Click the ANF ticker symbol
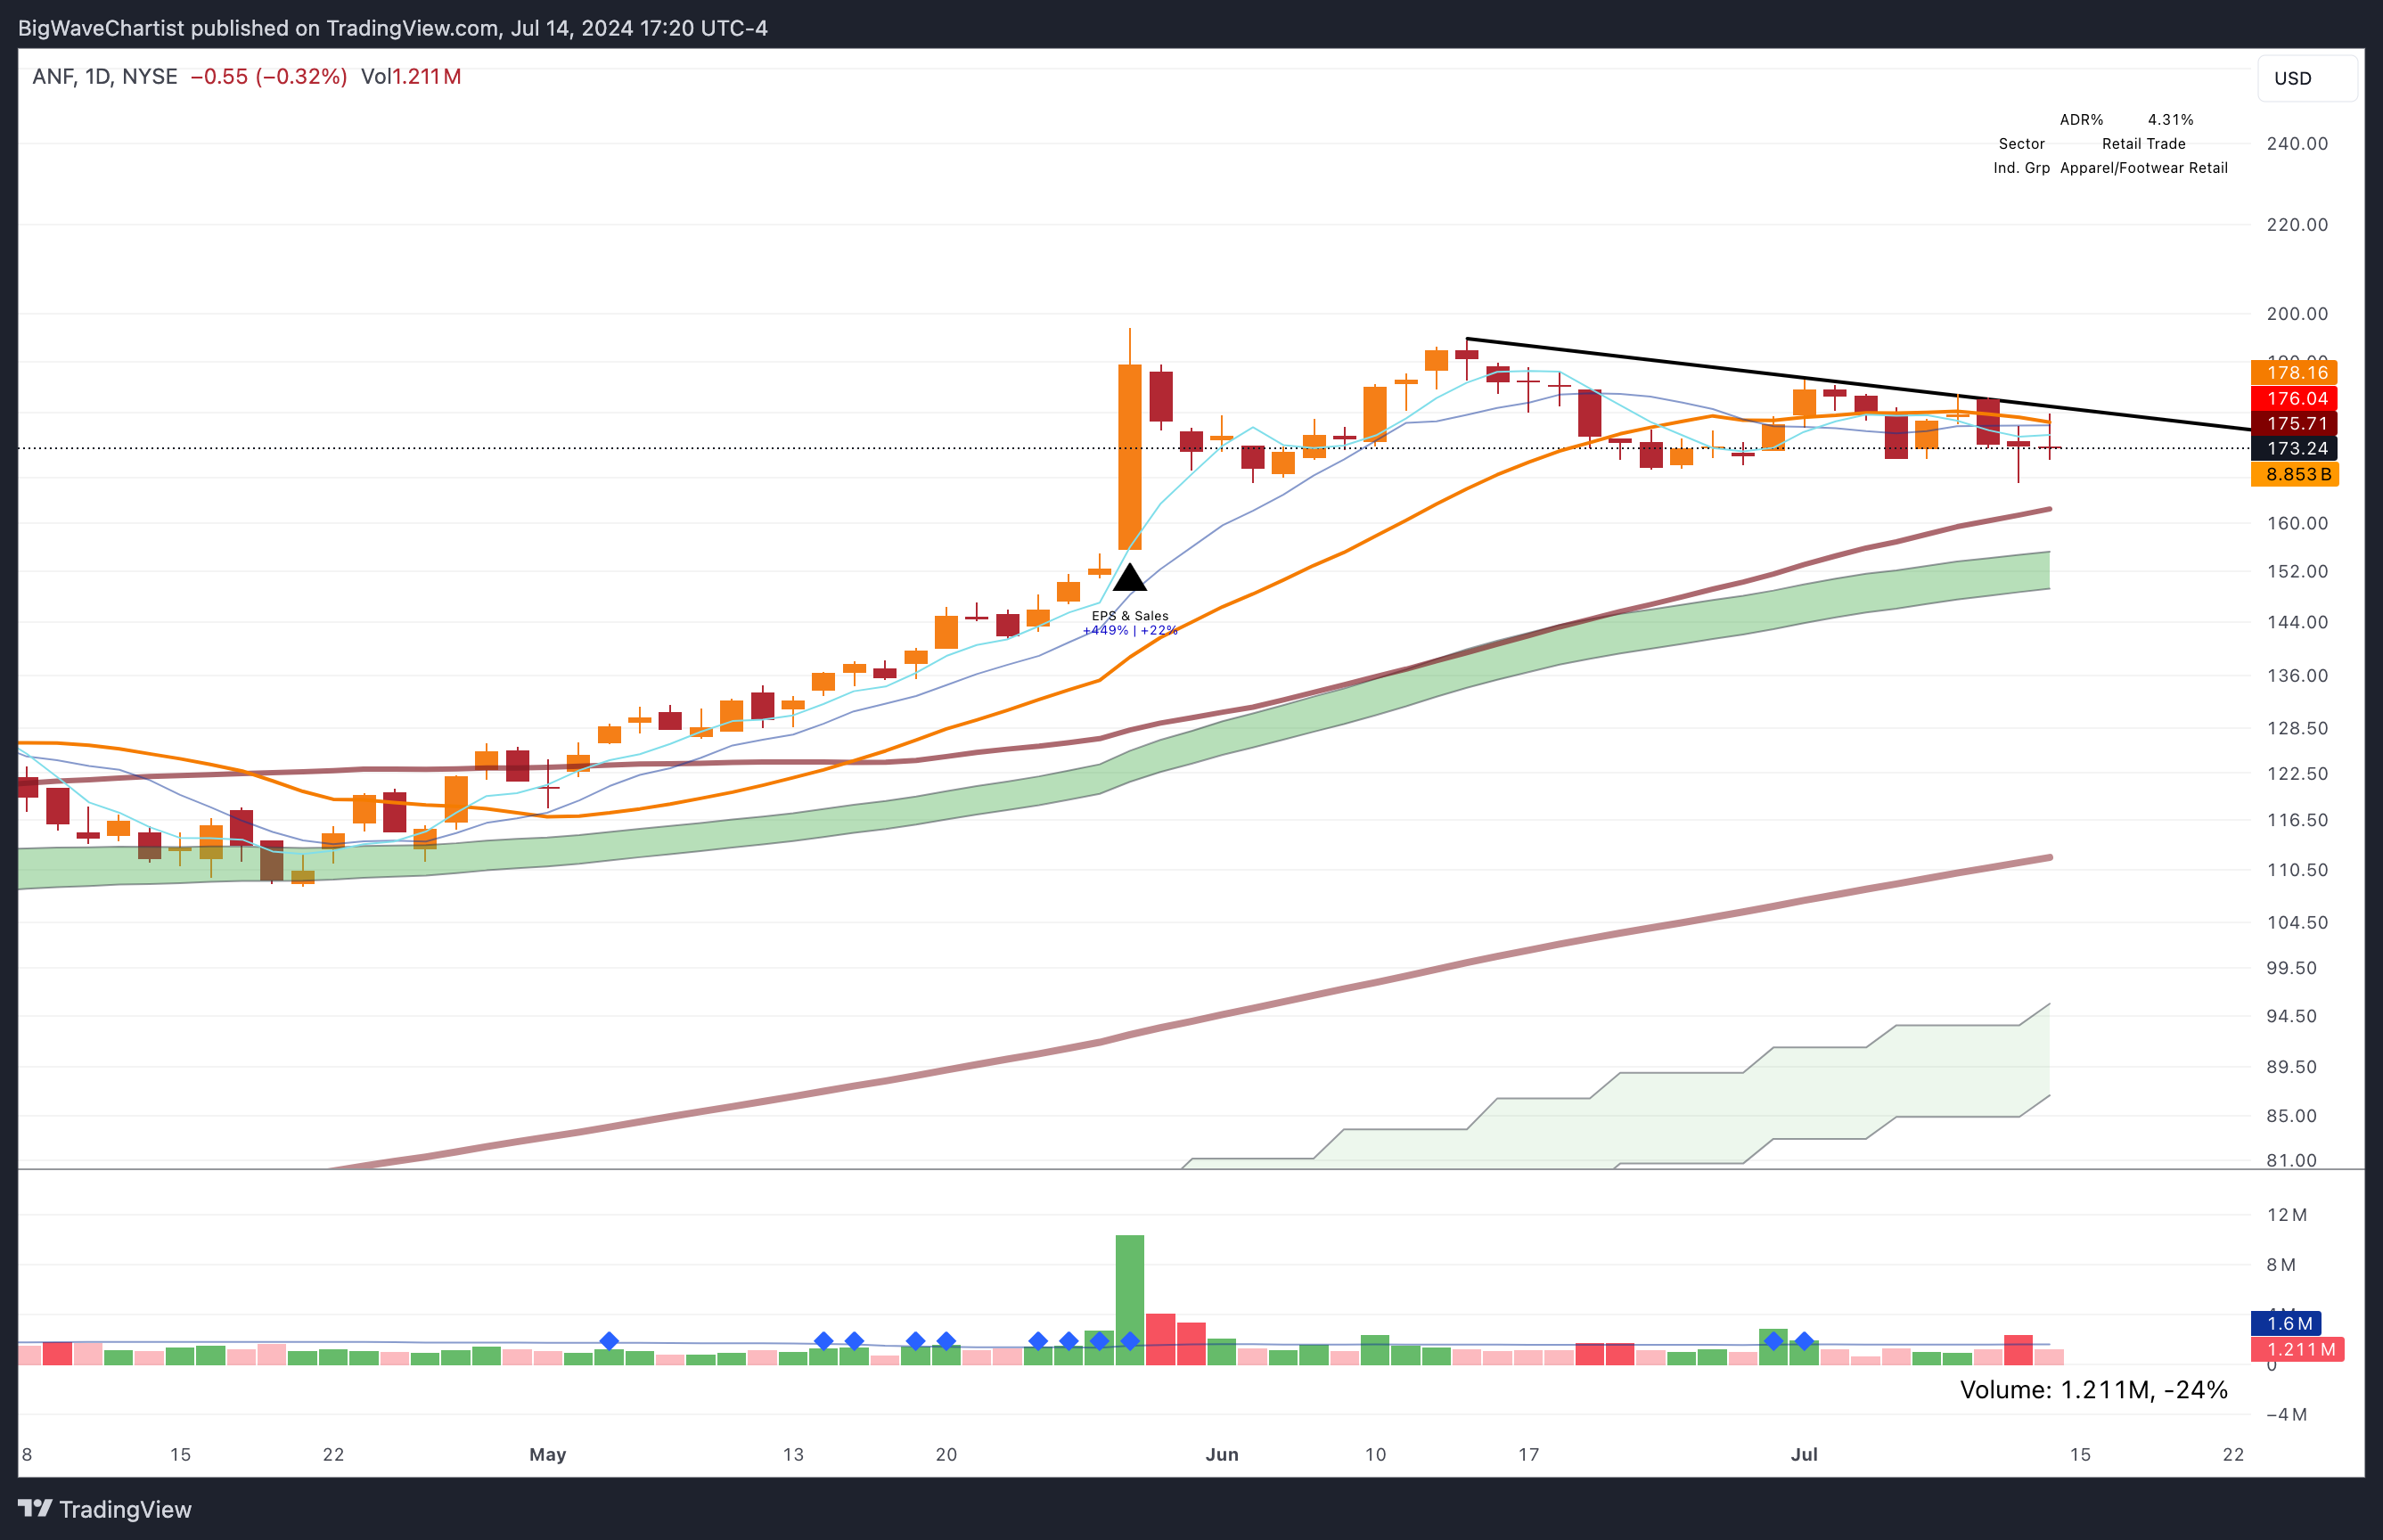This screenshot has width=2383, height=1540. [x=52, y=77]
